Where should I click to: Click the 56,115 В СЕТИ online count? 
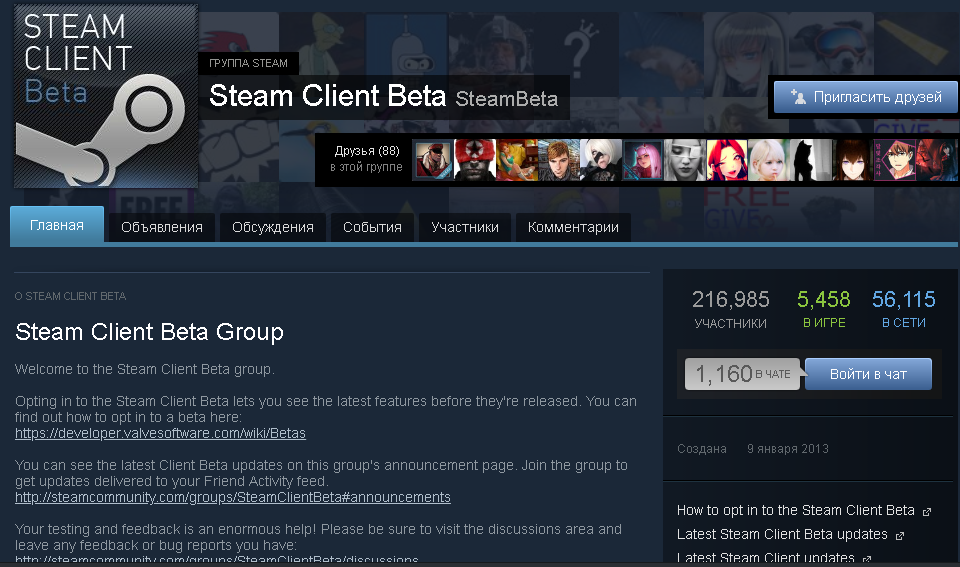click(904, 309)
